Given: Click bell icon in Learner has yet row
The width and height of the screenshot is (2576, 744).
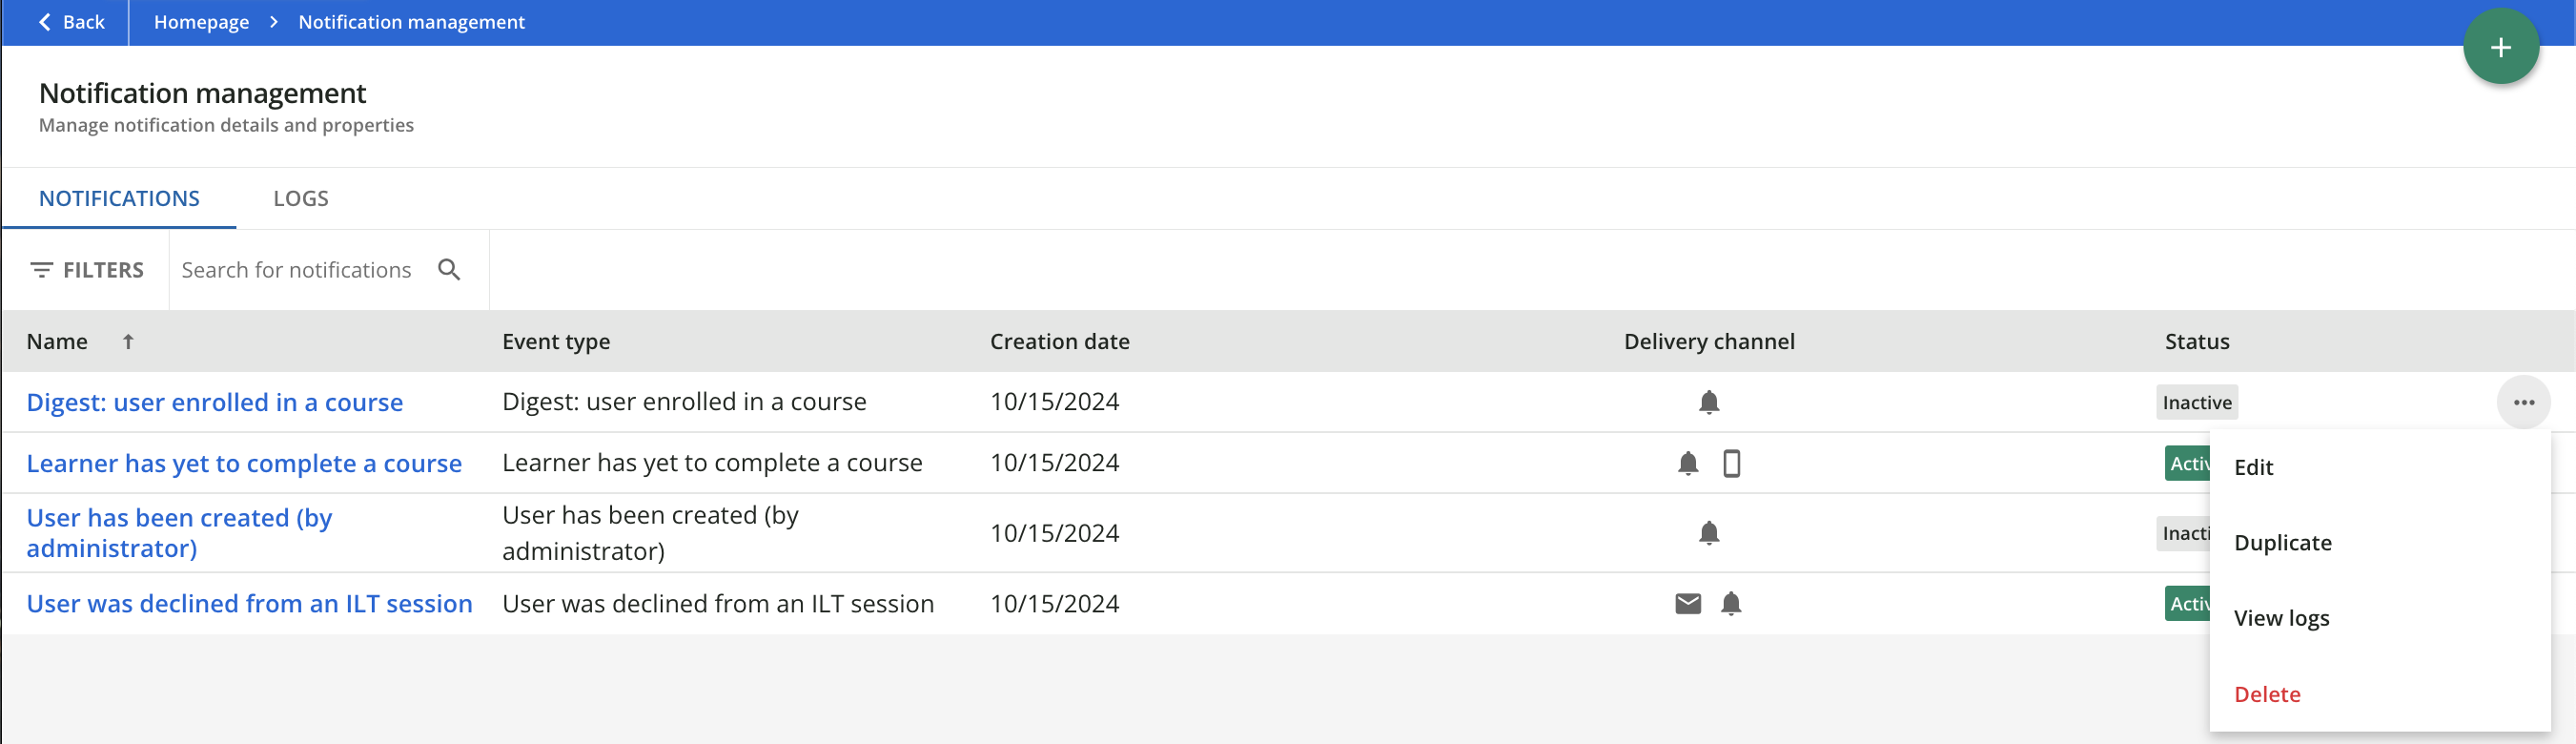Looking at the screenshot, I should [x=1688, y=463].
